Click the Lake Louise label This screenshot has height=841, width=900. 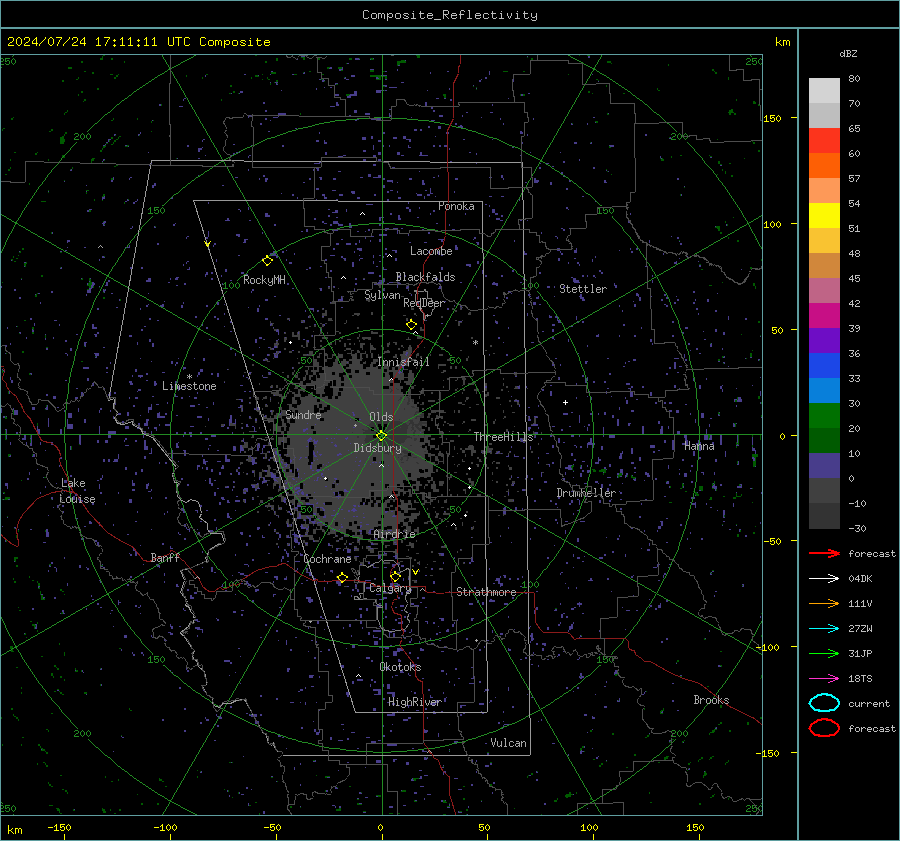click(x=77, y=491)
